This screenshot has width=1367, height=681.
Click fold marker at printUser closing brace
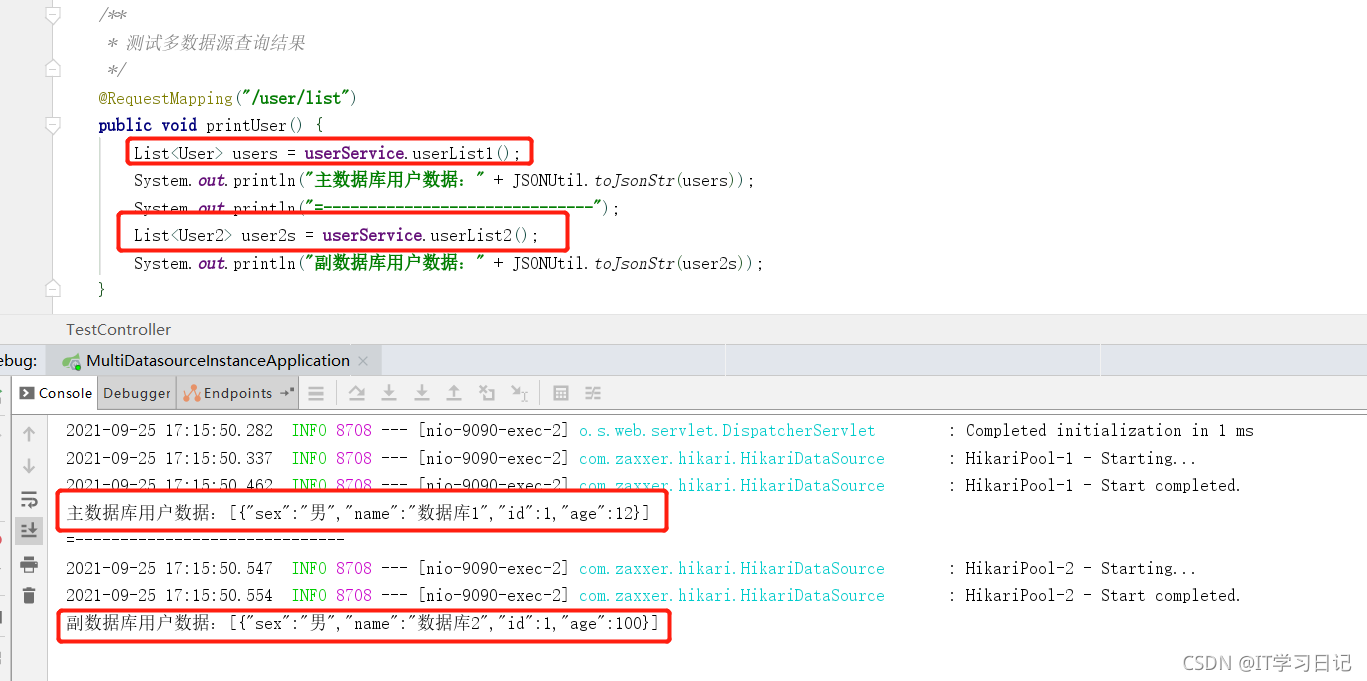53,289
